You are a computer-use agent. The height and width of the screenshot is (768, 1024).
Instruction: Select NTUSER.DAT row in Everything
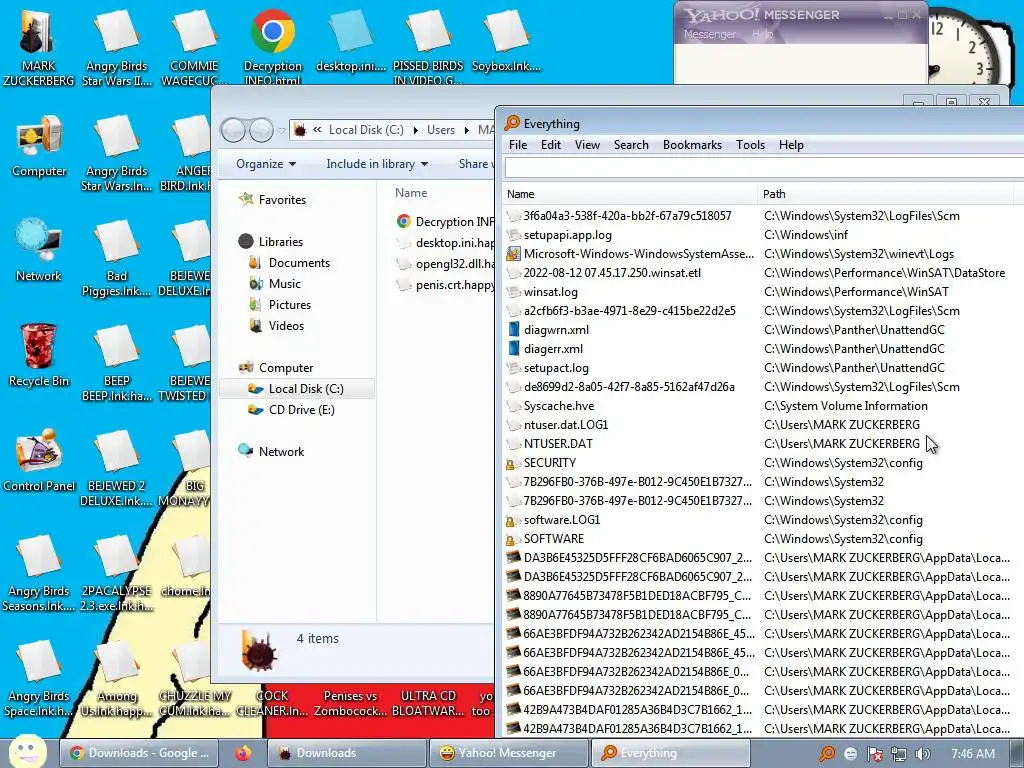pos(763,443)
